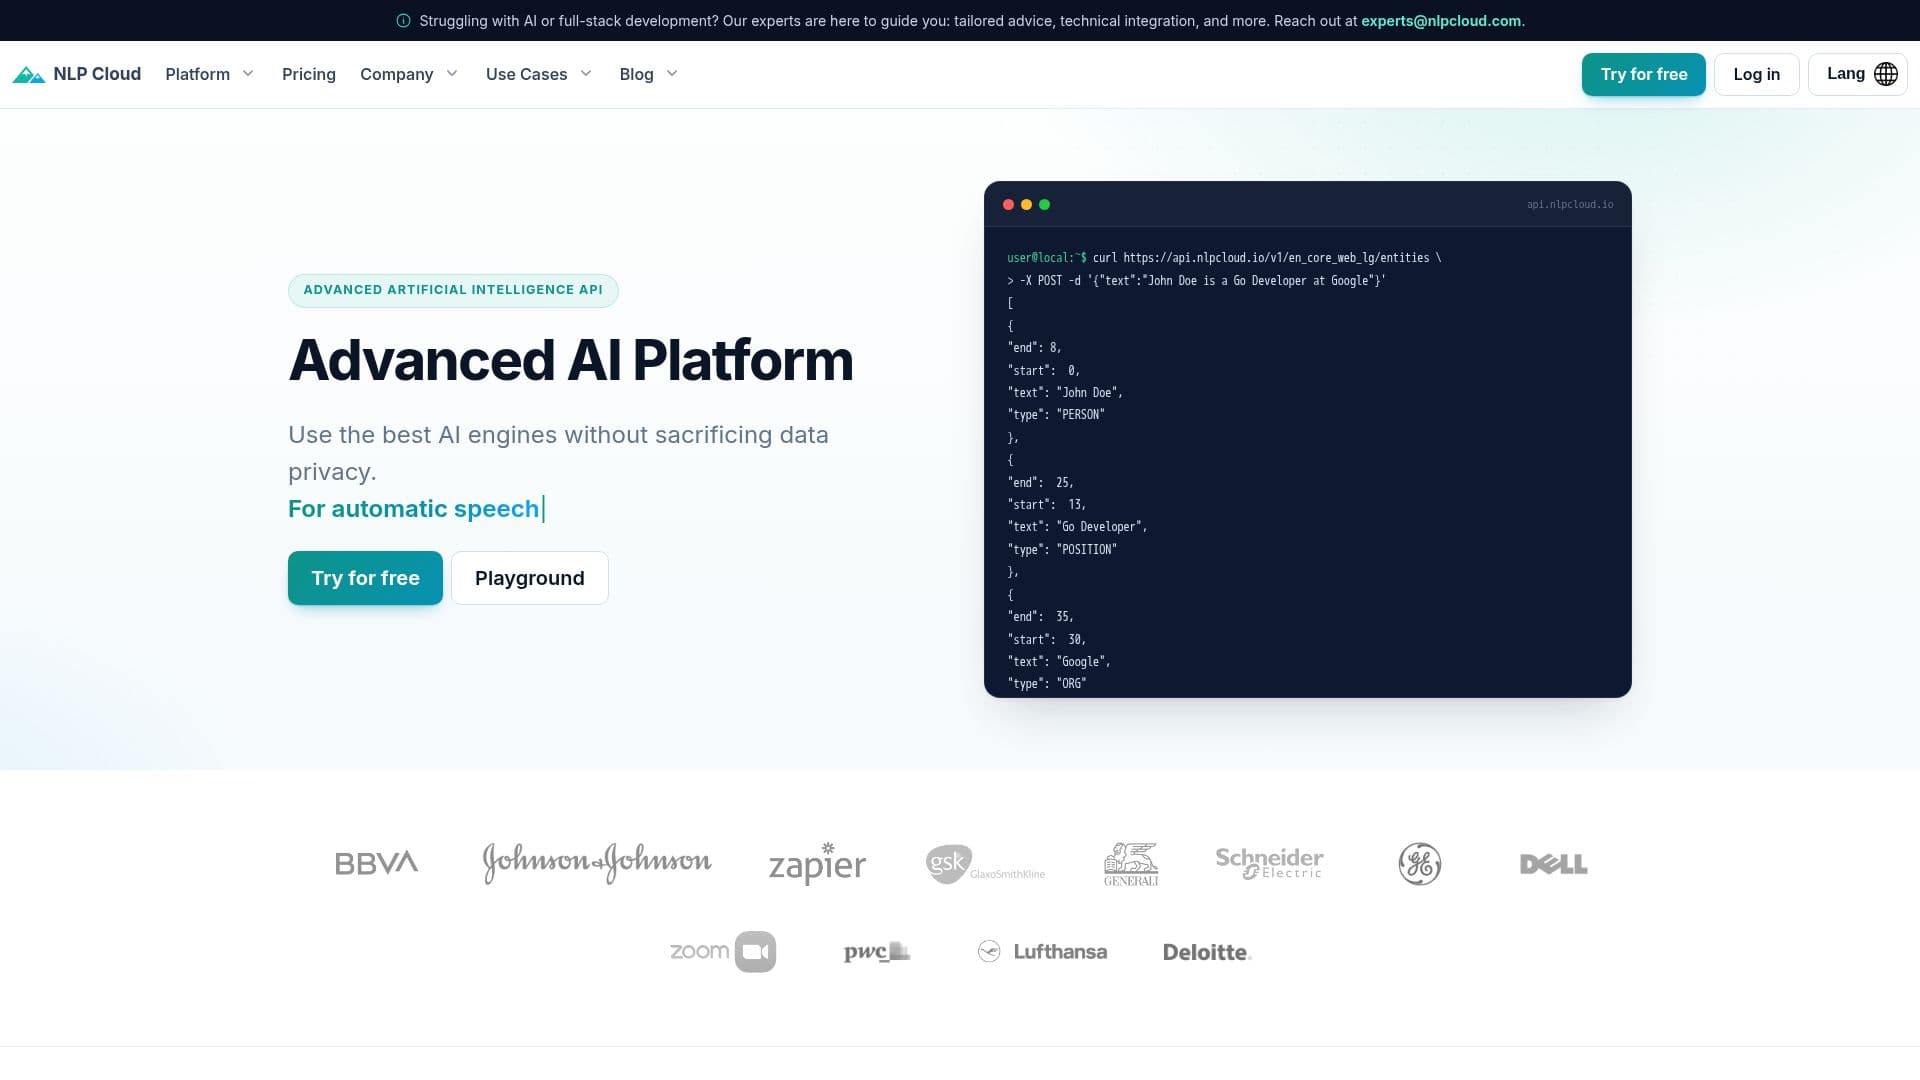Open the Lang language selector
The height and width of the screenshot is (1080, 1920).
click(1857, 74)
